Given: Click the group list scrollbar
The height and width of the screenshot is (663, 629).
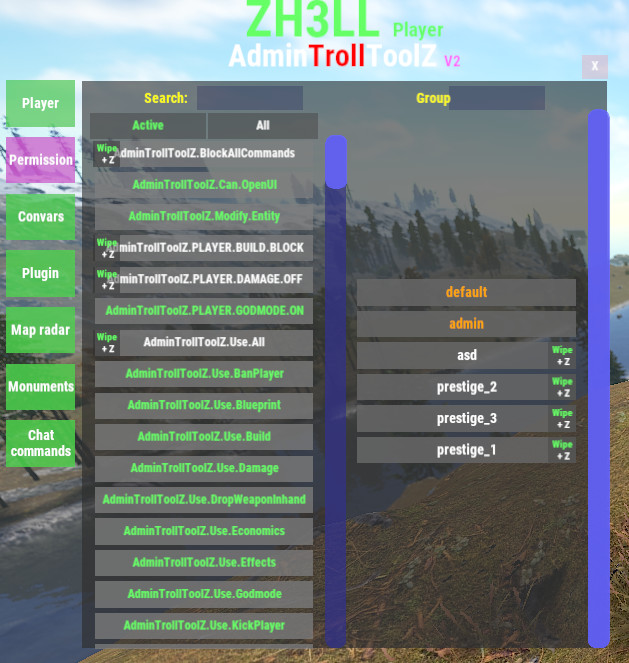Looking at the screenshot, I should point(599,378).
